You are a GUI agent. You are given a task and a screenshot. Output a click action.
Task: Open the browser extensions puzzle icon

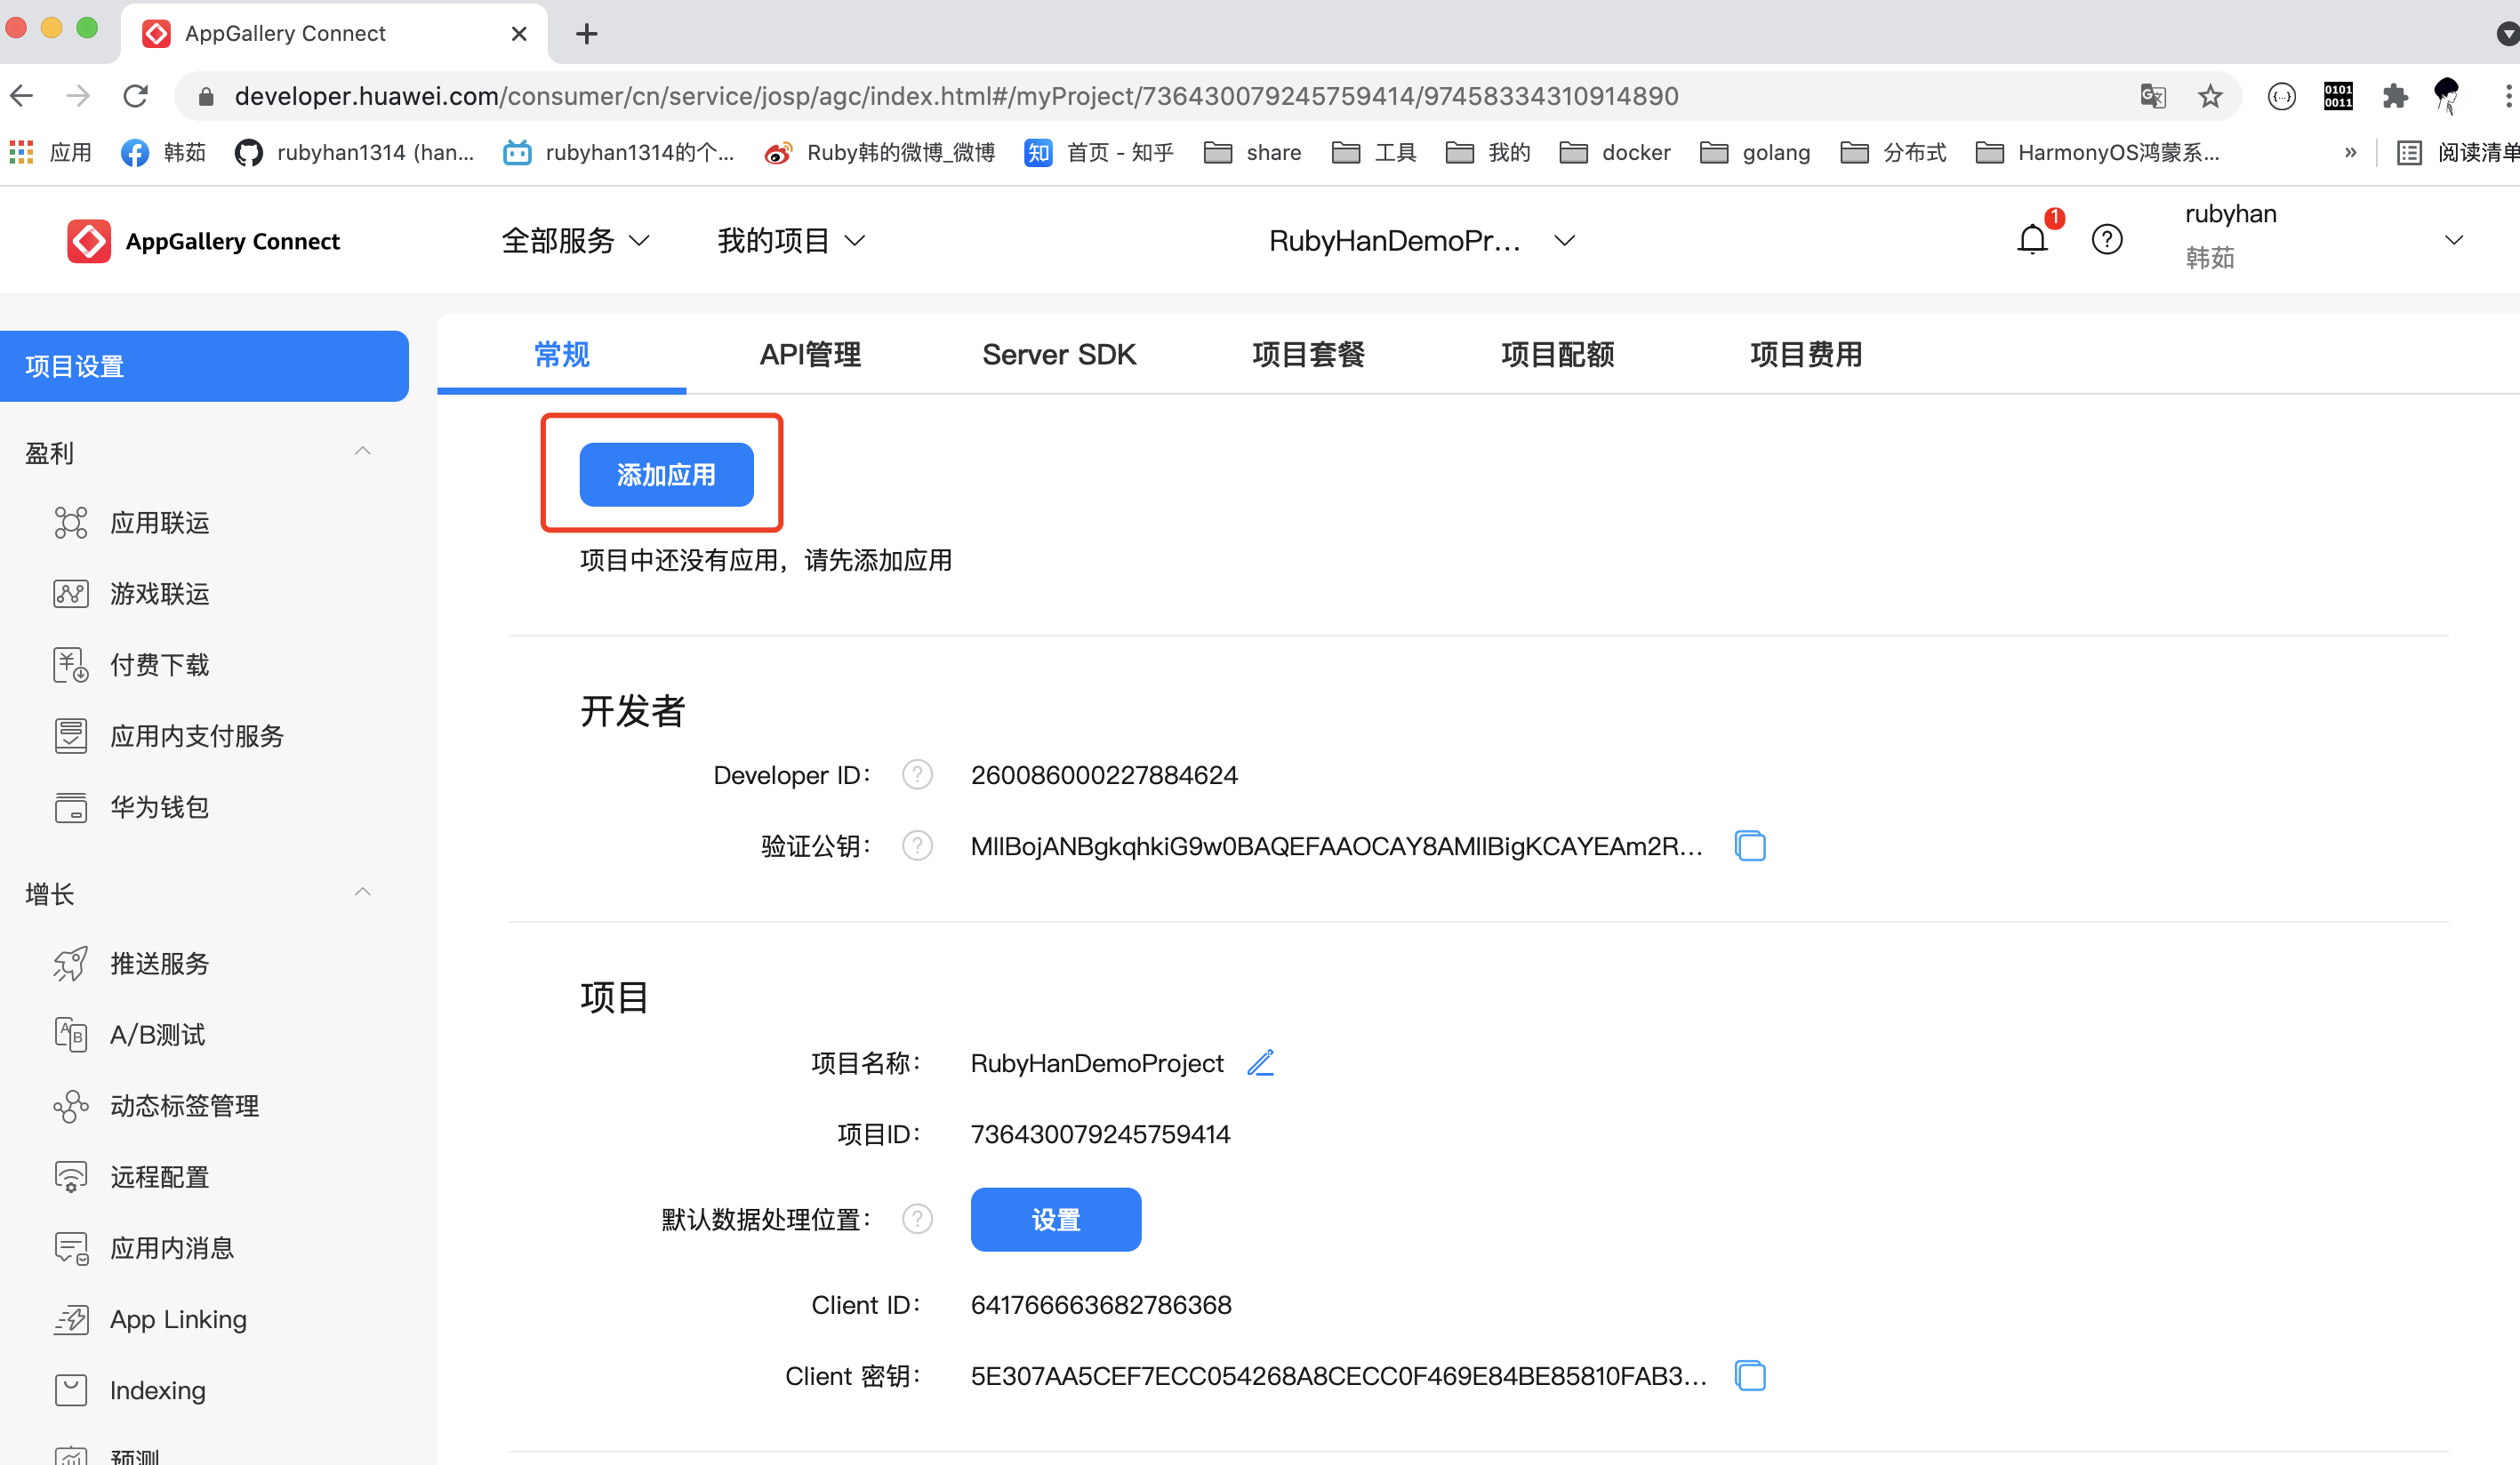(2394, 96)
